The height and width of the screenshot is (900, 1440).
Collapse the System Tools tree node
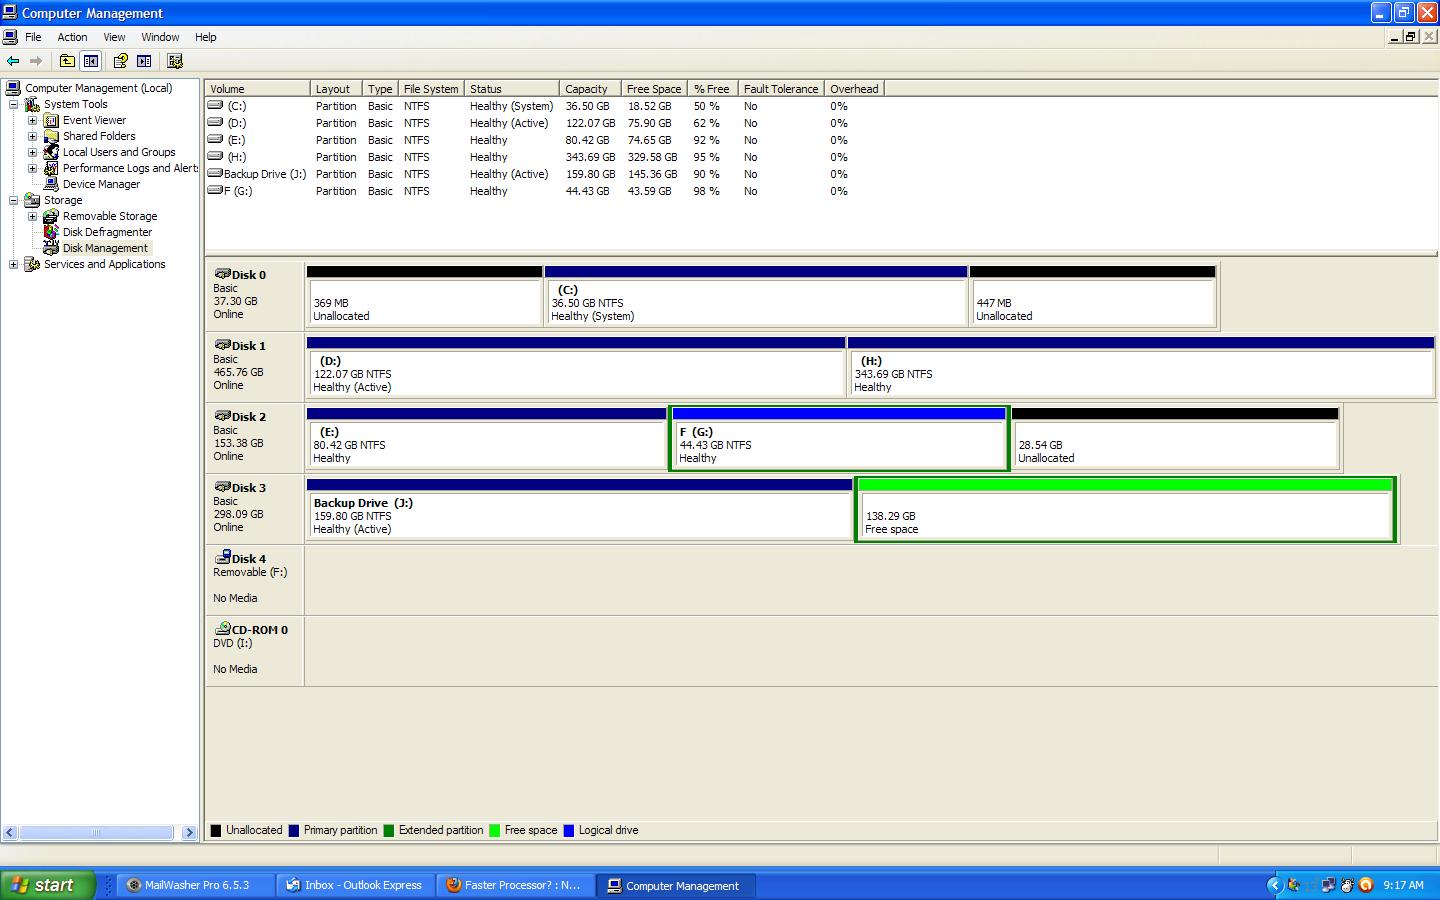tap(14, 104)
